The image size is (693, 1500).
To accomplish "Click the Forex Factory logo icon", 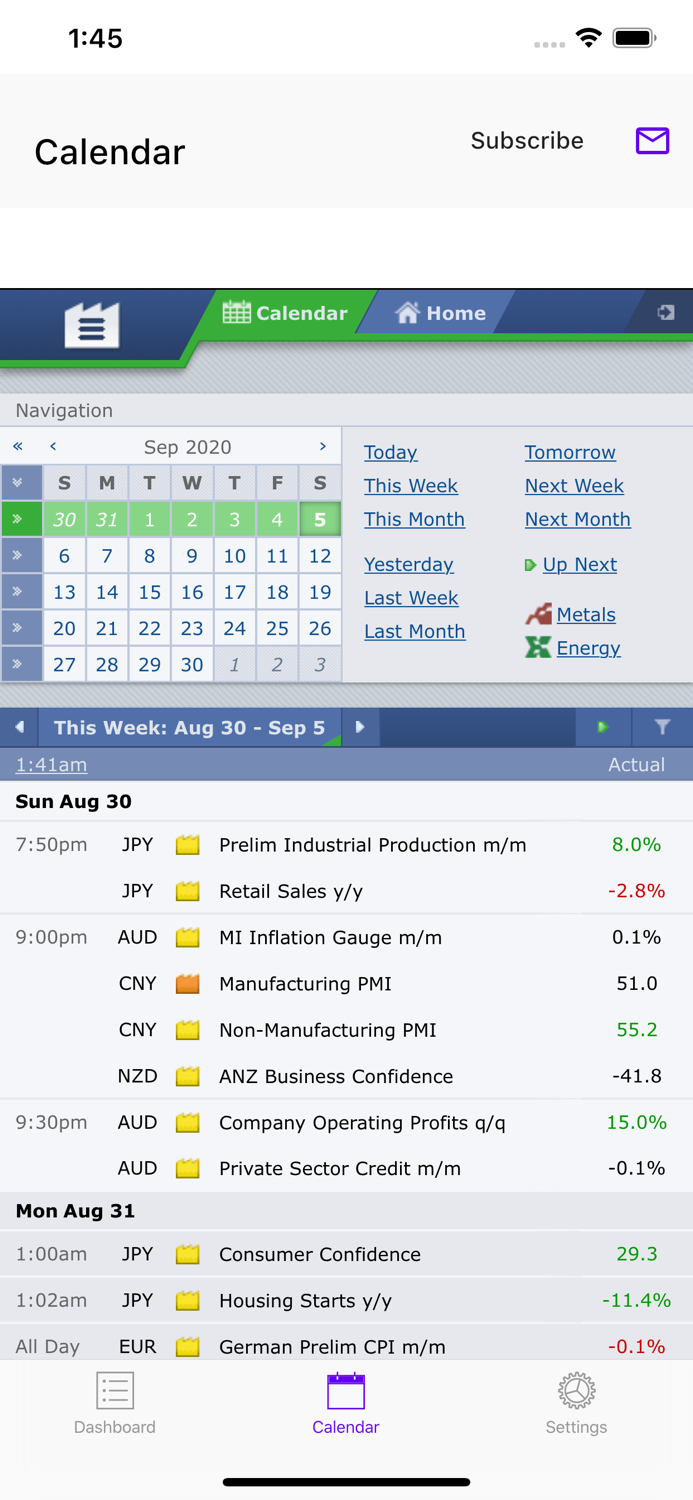I will [x=91, y=324].
